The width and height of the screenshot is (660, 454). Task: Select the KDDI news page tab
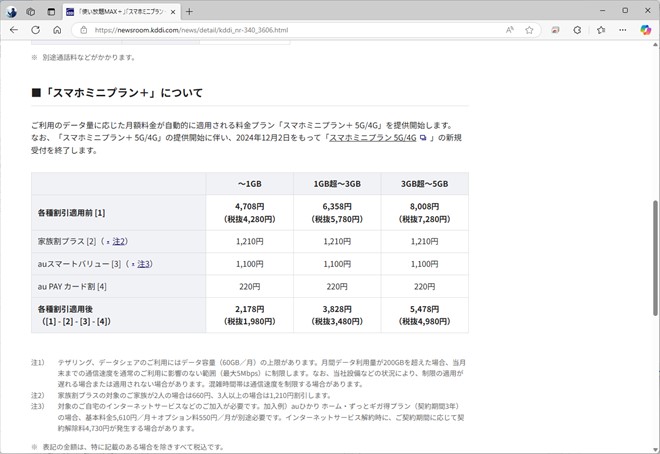pos(121,12)
